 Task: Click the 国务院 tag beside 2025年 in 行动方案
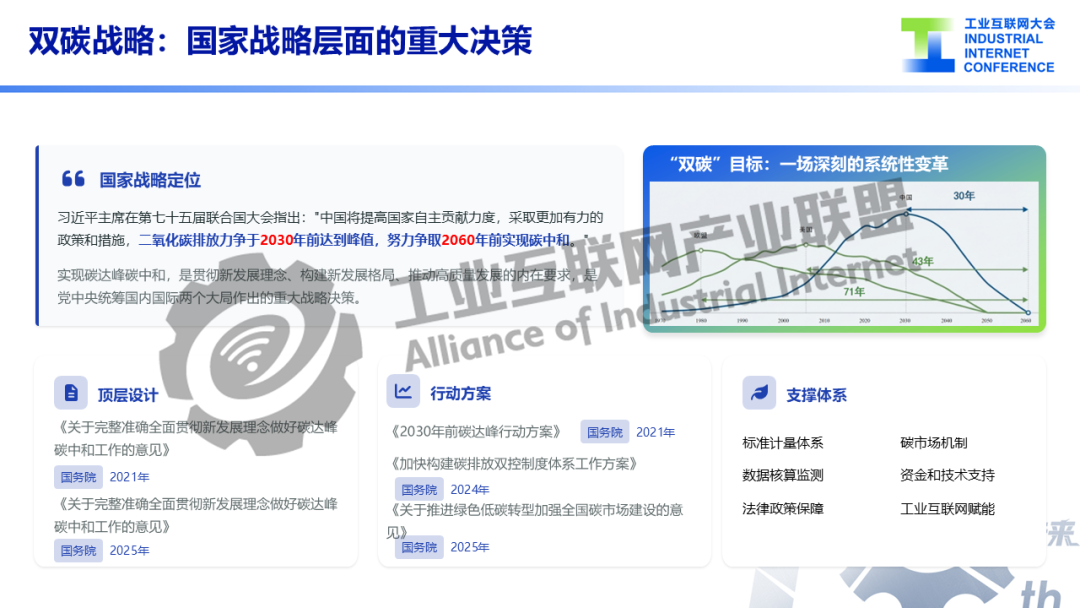coord(419,547)
